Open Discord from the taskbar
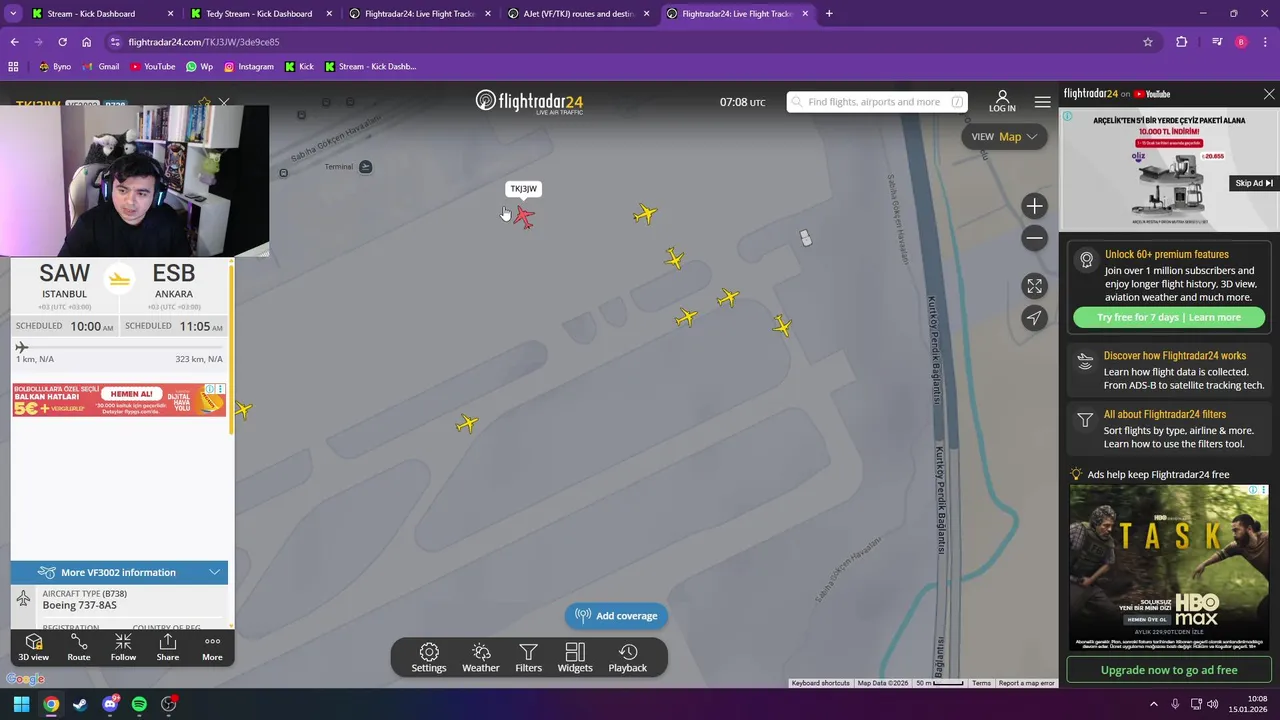Screen dimensions: 1280x720 [110, 704]
